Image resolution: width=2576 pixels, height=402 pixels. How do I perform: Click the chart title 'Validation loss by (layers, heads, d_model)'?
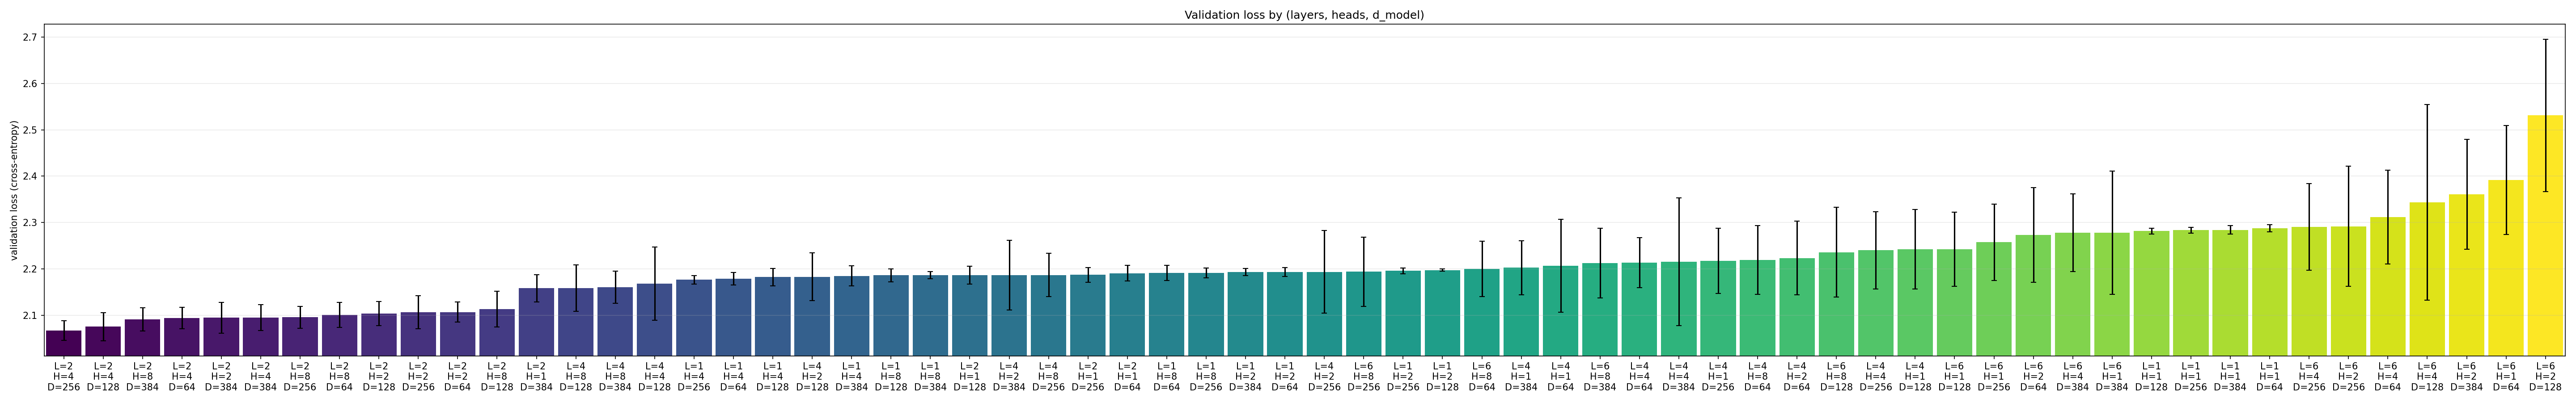click(1304, 15)
